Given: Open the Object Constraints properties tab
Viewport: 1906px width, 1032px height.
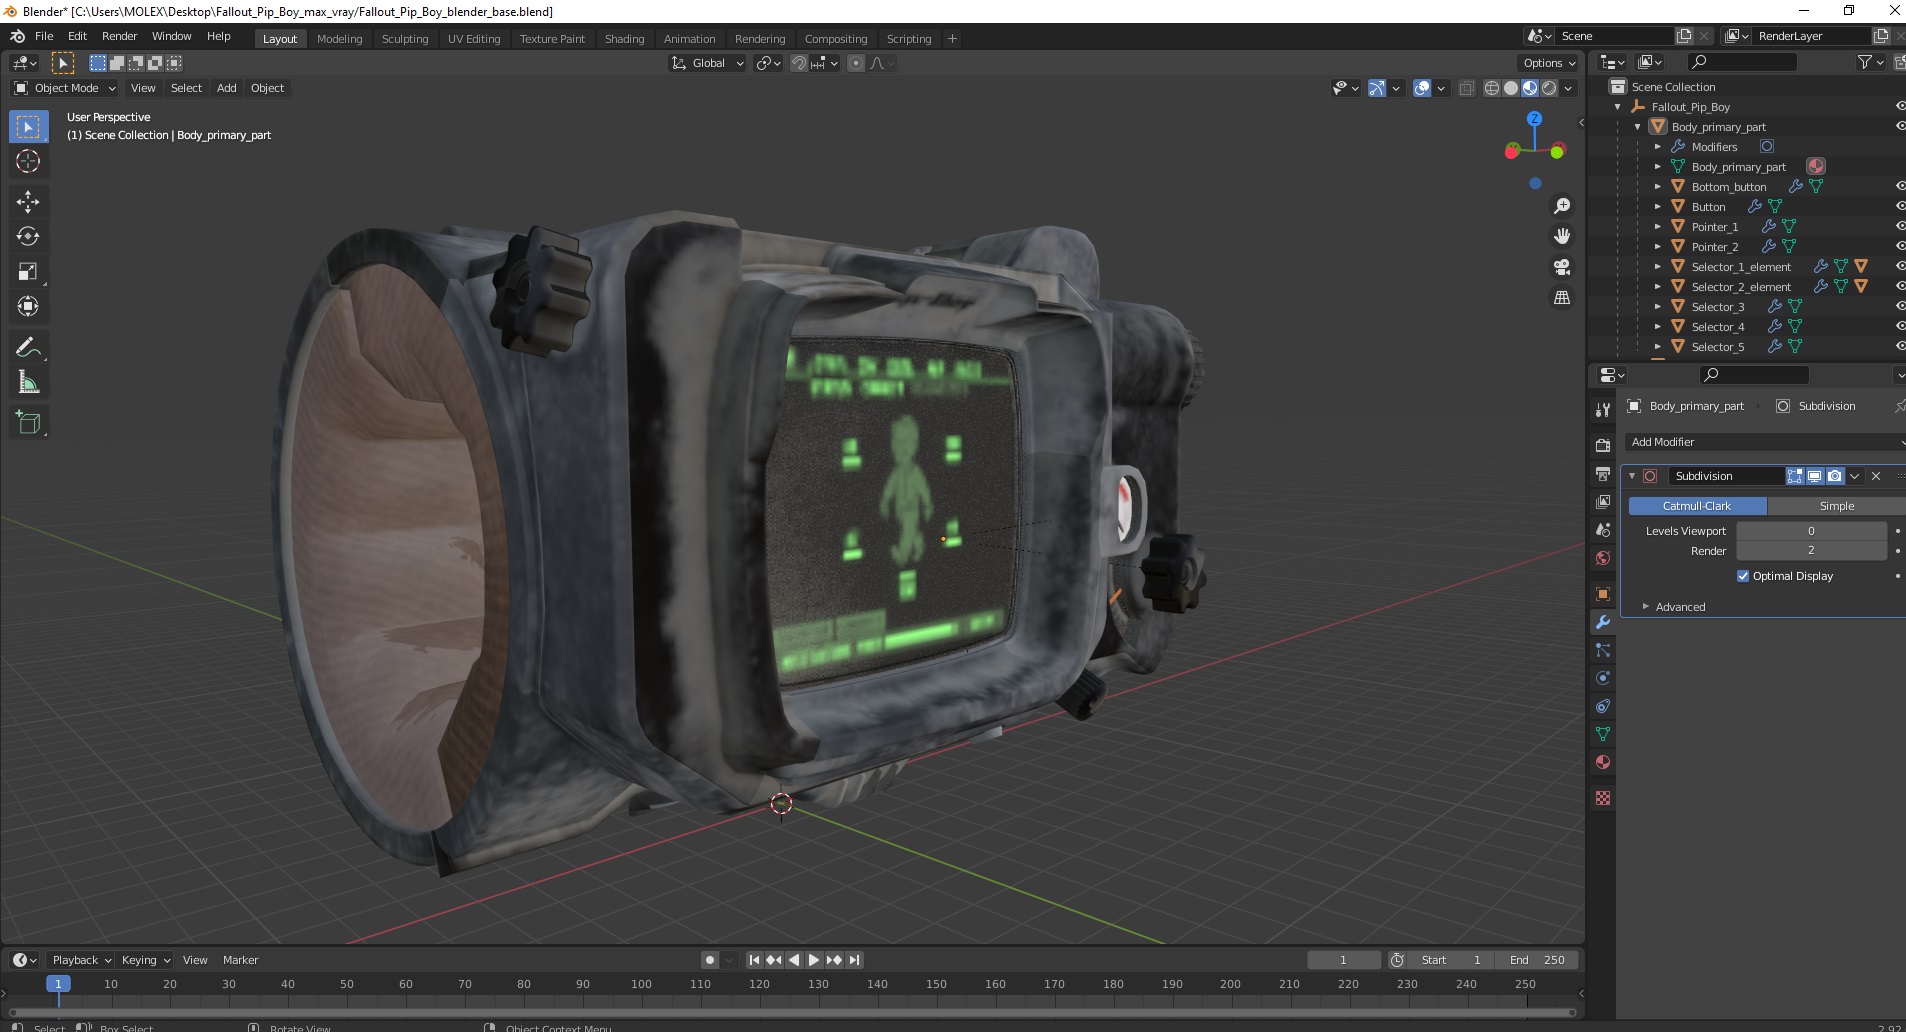Looking at the screenshot, I should [x=1603, y=706].
